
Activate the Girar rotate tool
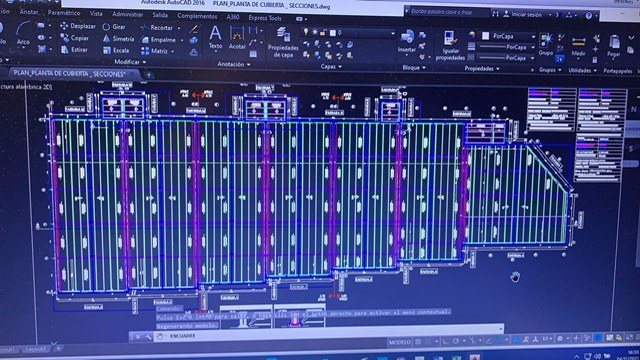click(x=114, y=27)
